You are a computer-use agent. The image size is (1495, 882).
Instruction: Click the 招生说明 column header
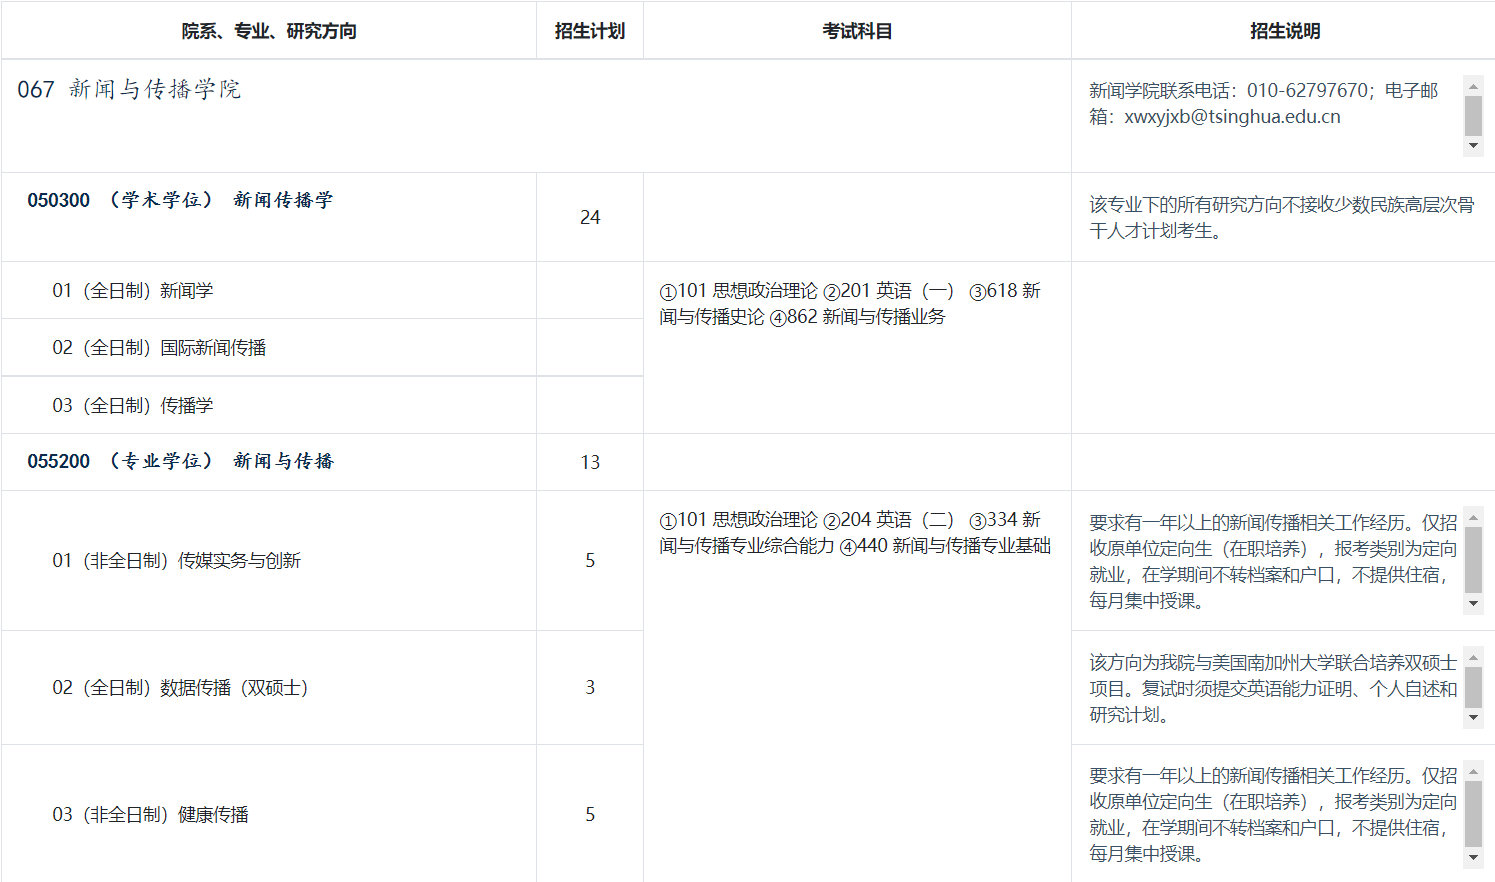[1285, 31]
